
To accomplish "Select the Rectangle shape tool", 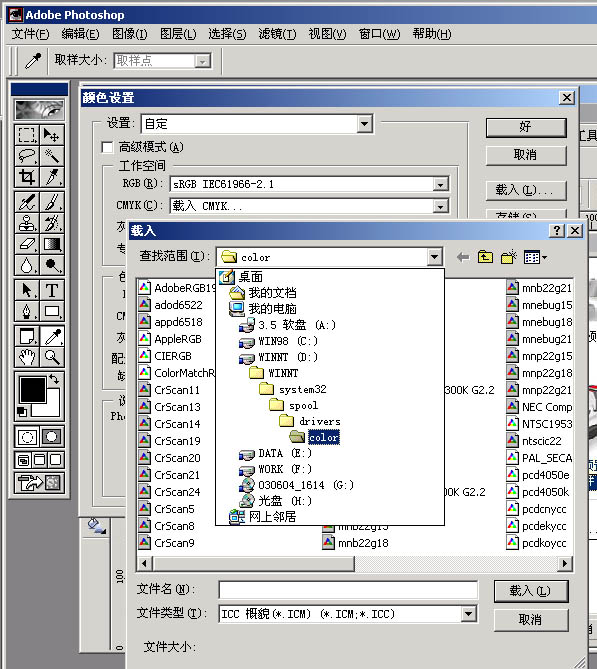I will pyautogui.click(x=52, y=311).
